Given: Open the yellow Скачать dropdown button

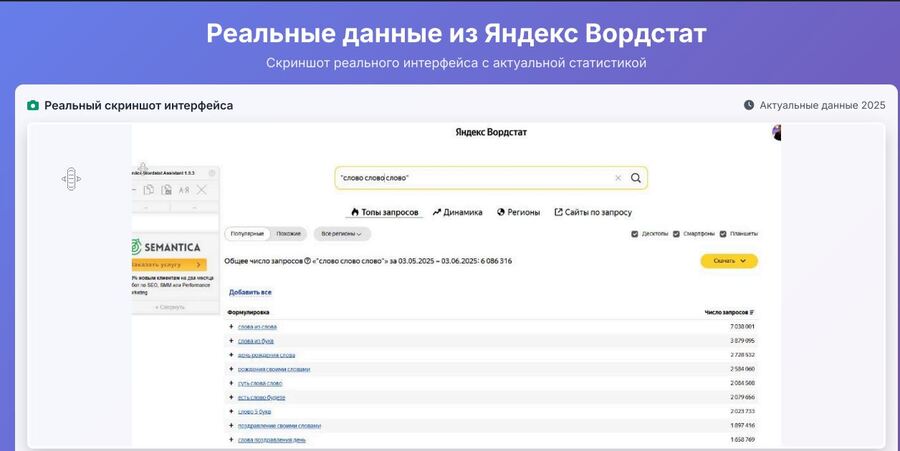Looking at the screenshot, I should pos(729,261).
